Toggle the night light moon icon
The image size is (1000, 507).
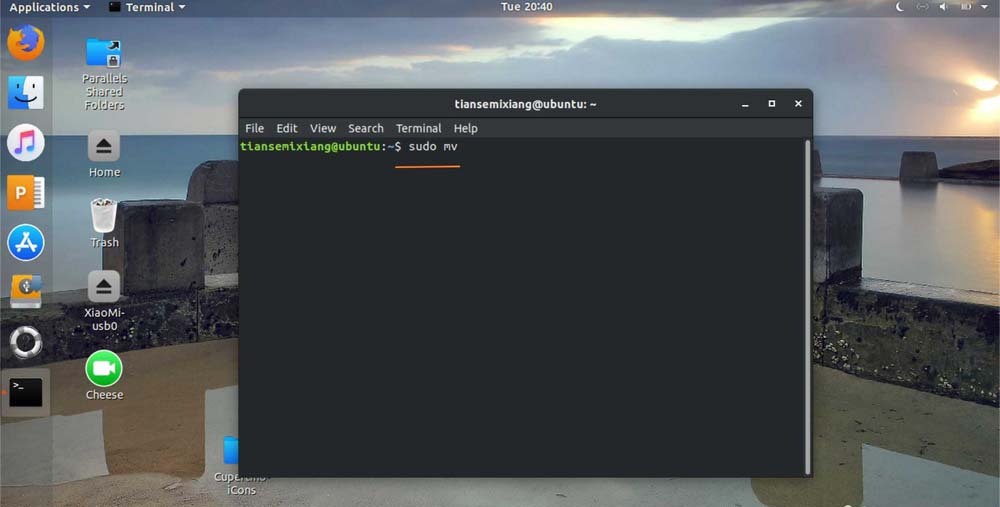tap(899, 7)
